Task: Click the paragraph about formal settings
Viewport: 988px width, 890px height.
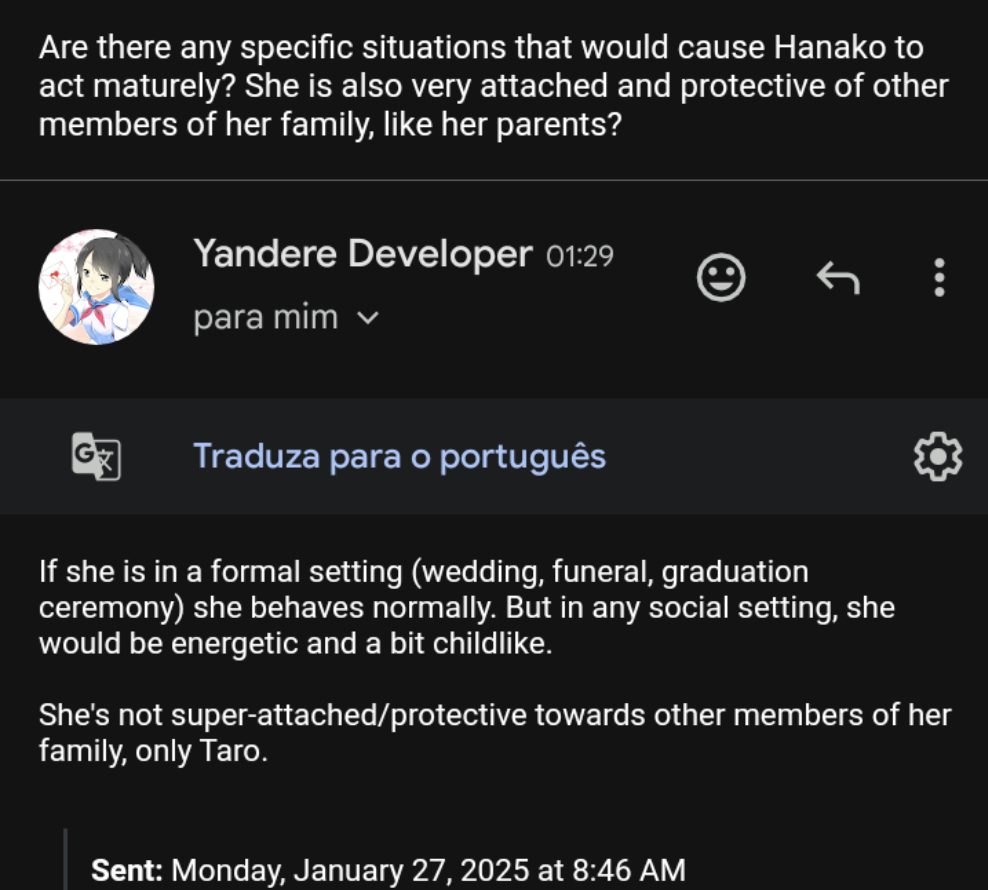Action: [466, 608]
